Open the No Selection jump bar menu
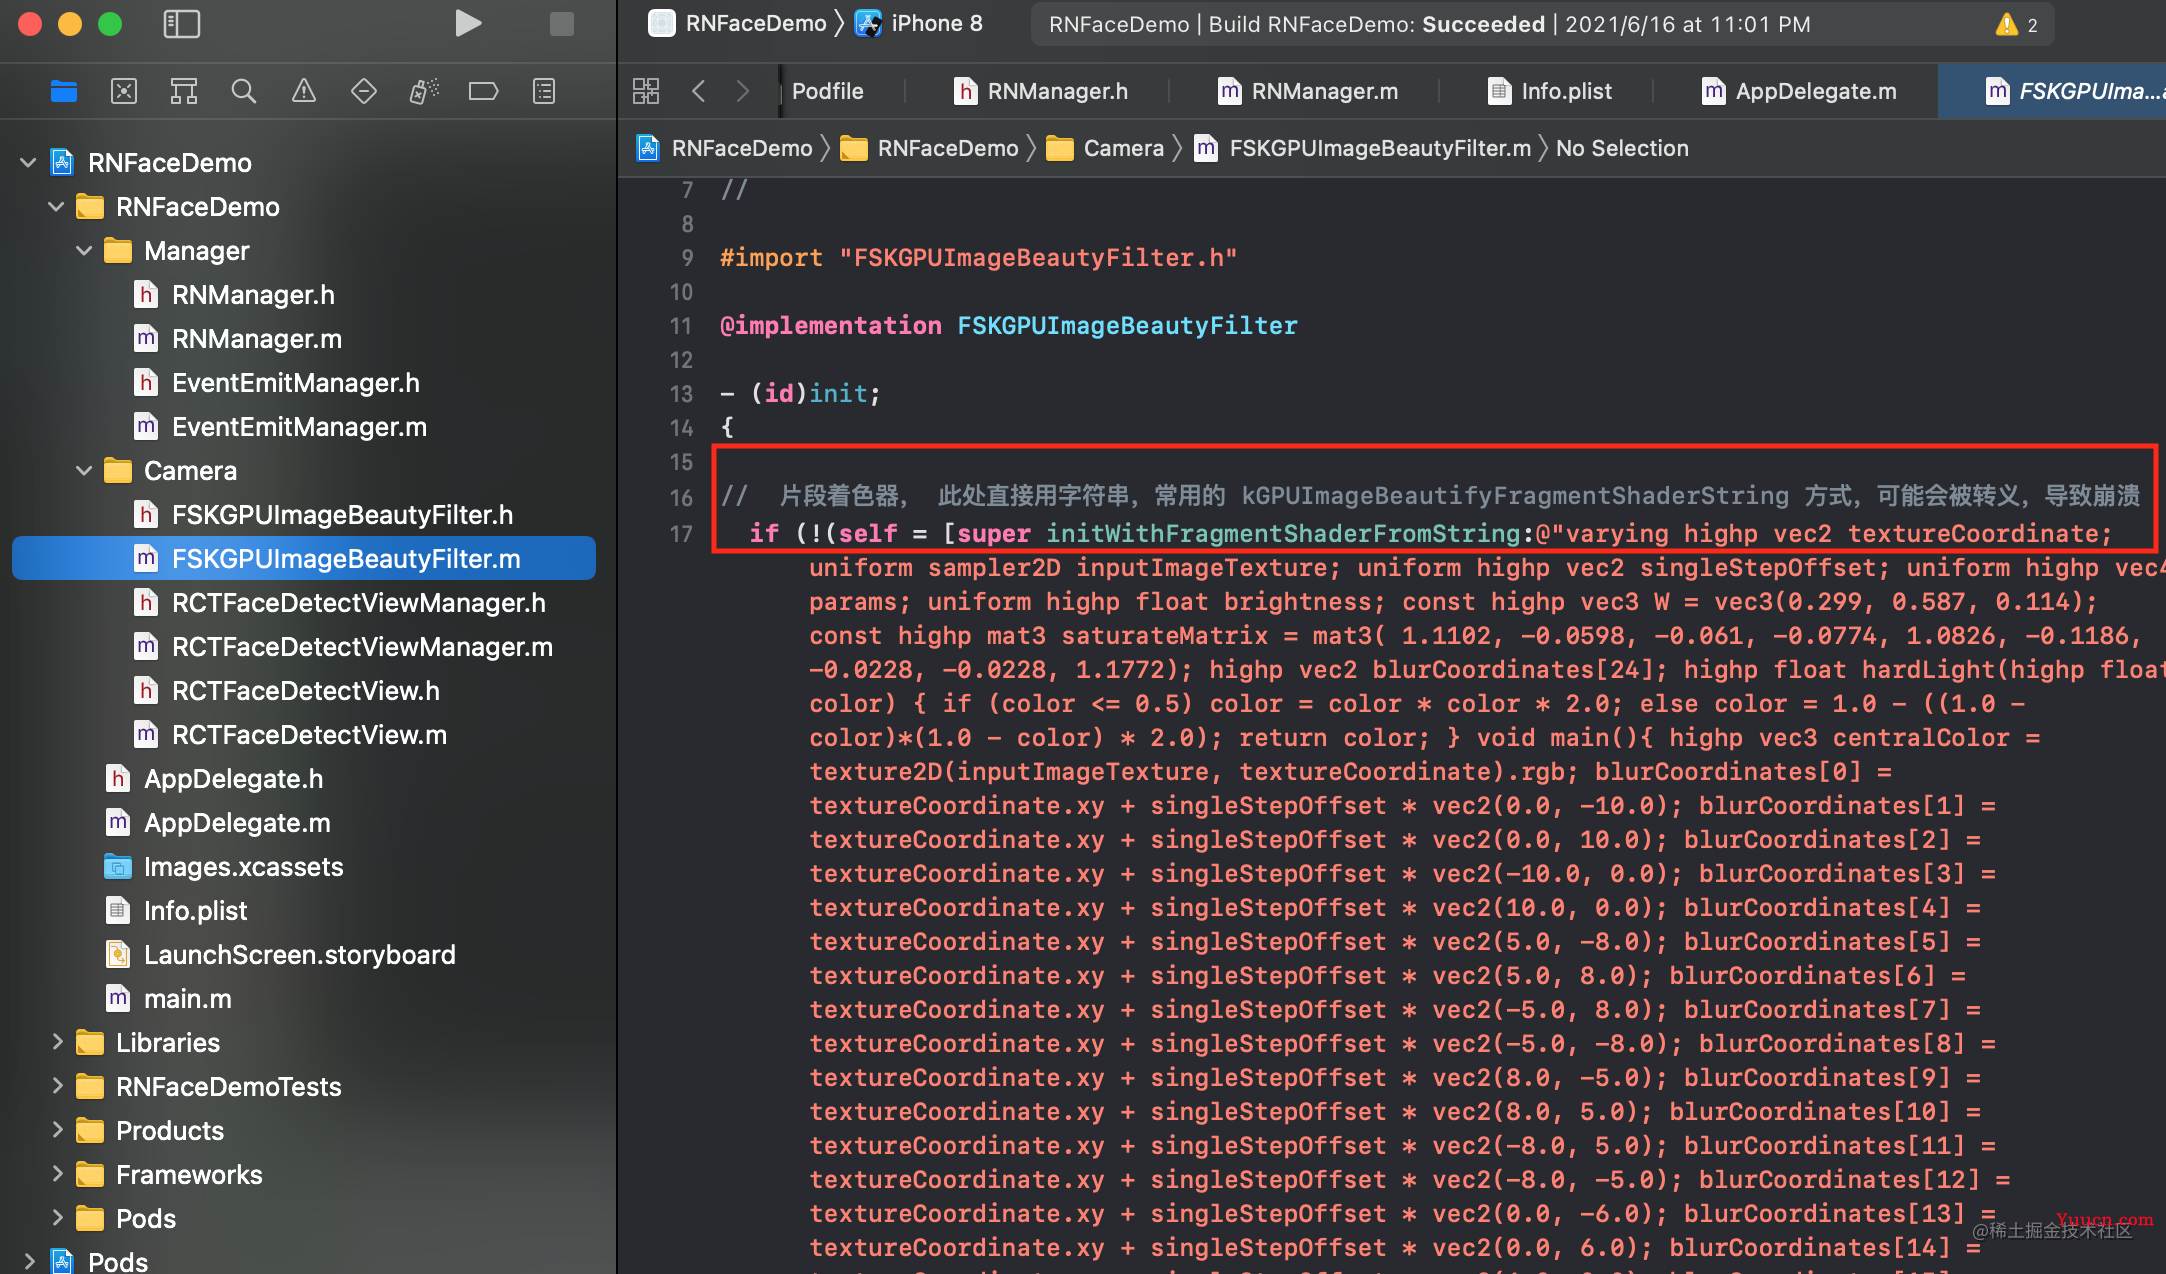Screen dimensions: 2166x1274 (x=1622, y=148)
